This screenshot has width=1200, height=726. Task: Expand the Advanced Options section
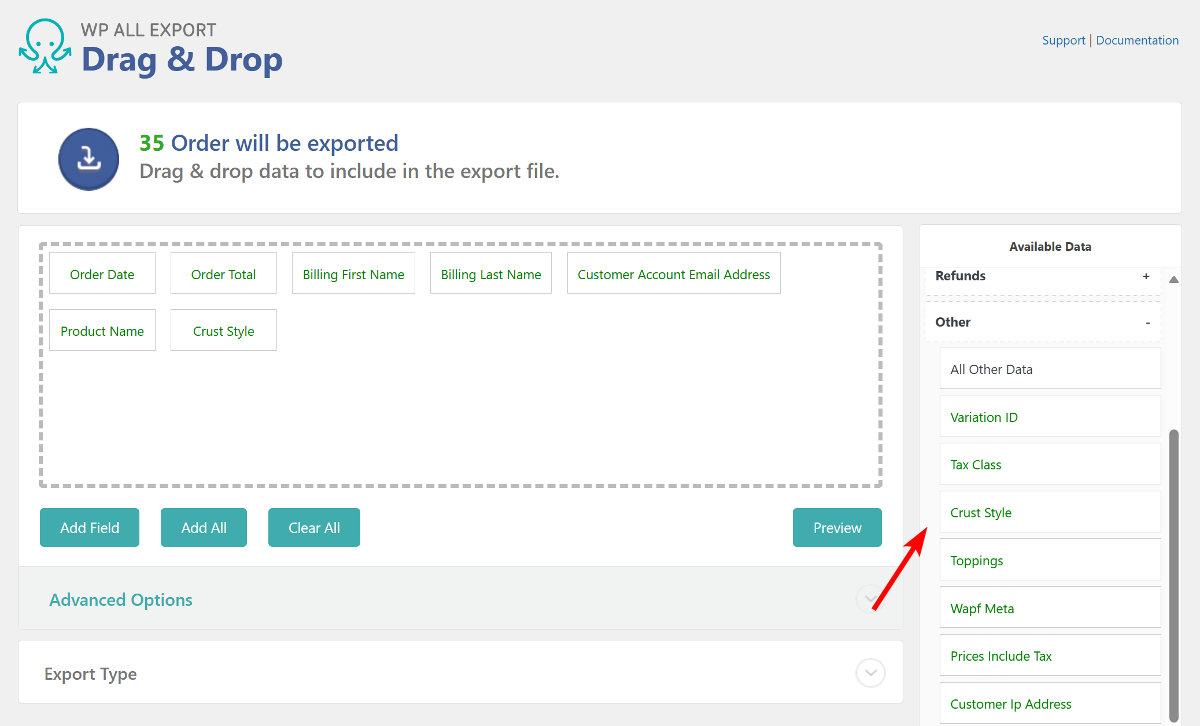[869, 599]
